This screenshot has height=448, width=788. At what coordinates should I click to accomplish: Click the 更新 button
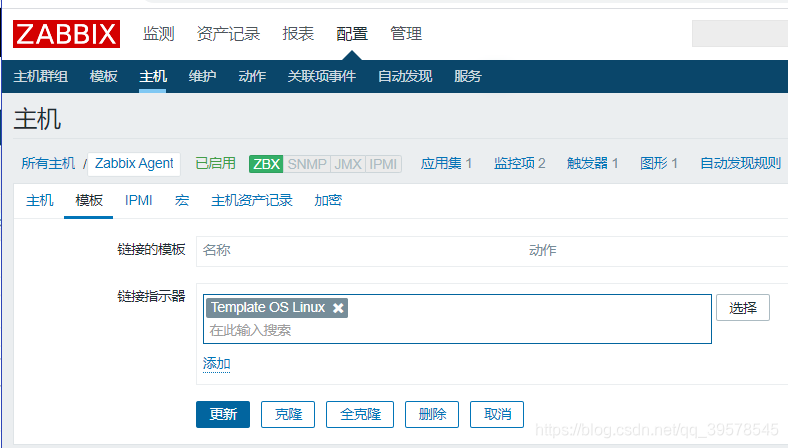[x=223, y=414]
